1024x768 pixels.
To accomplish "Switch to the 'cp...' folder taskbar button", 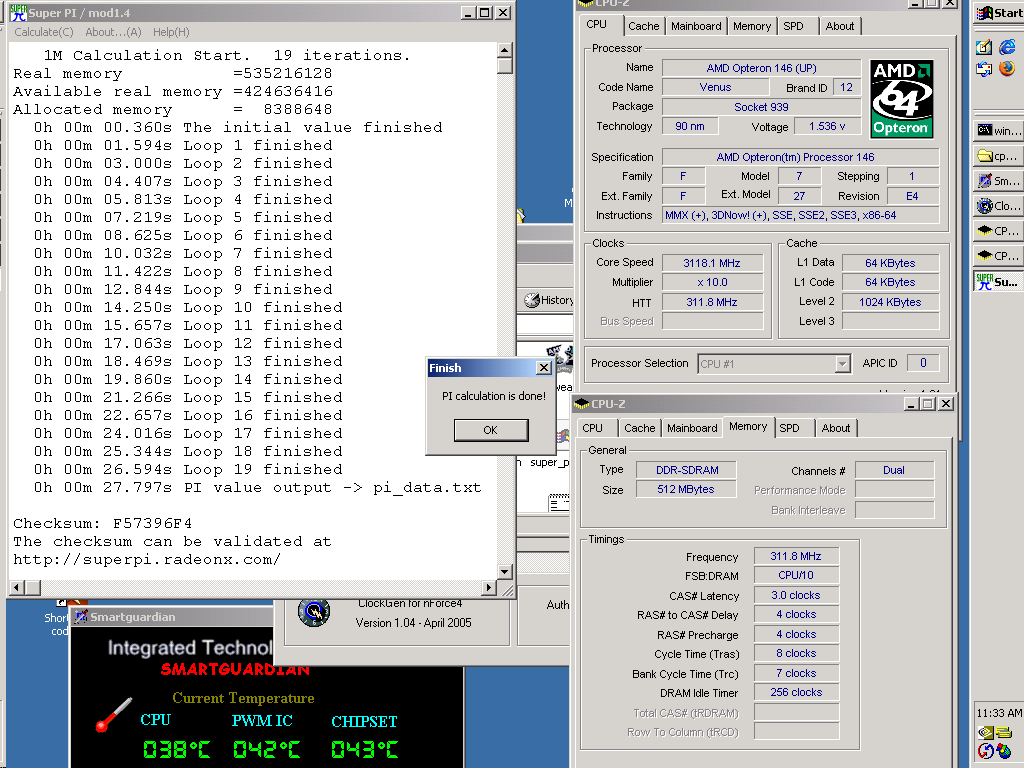I will [998, 156].
